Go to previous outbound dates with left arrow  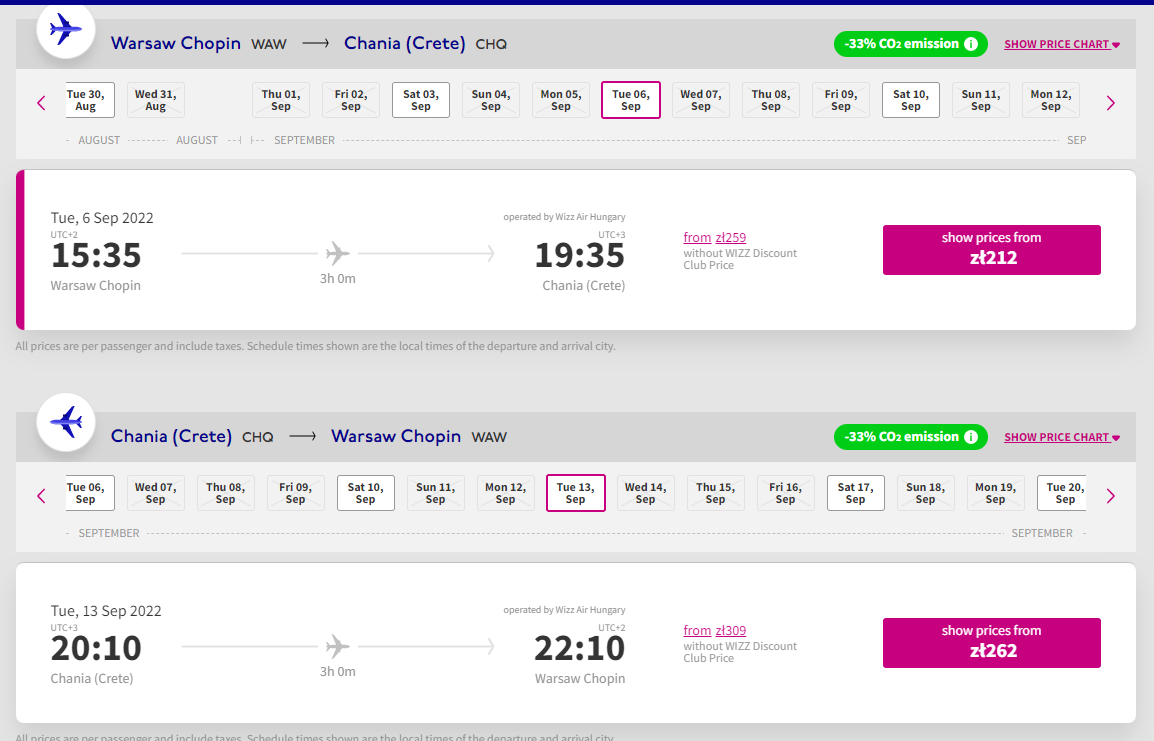[41, 103]
